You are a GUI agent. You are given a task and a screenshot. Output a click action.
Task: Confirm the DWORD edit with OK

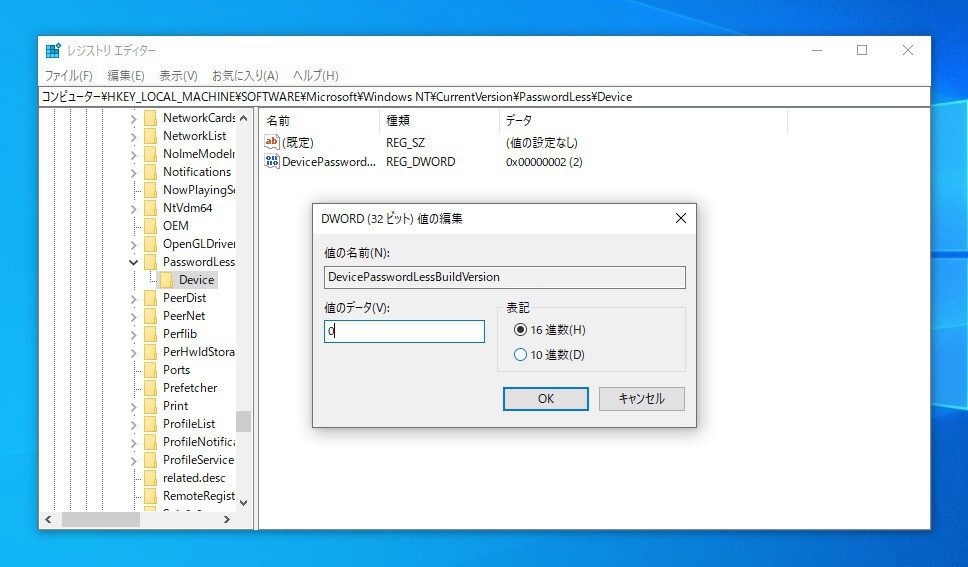pos(546,398)
